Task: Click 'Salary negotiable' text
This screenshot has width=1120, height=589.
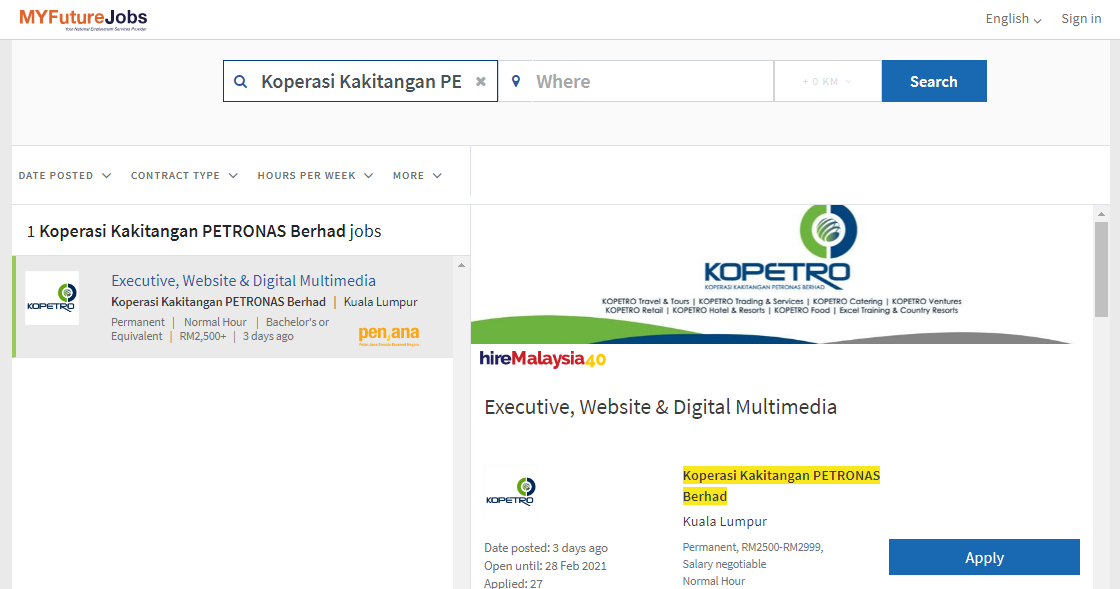Action: pyautogui.click(x=724, y=564)
